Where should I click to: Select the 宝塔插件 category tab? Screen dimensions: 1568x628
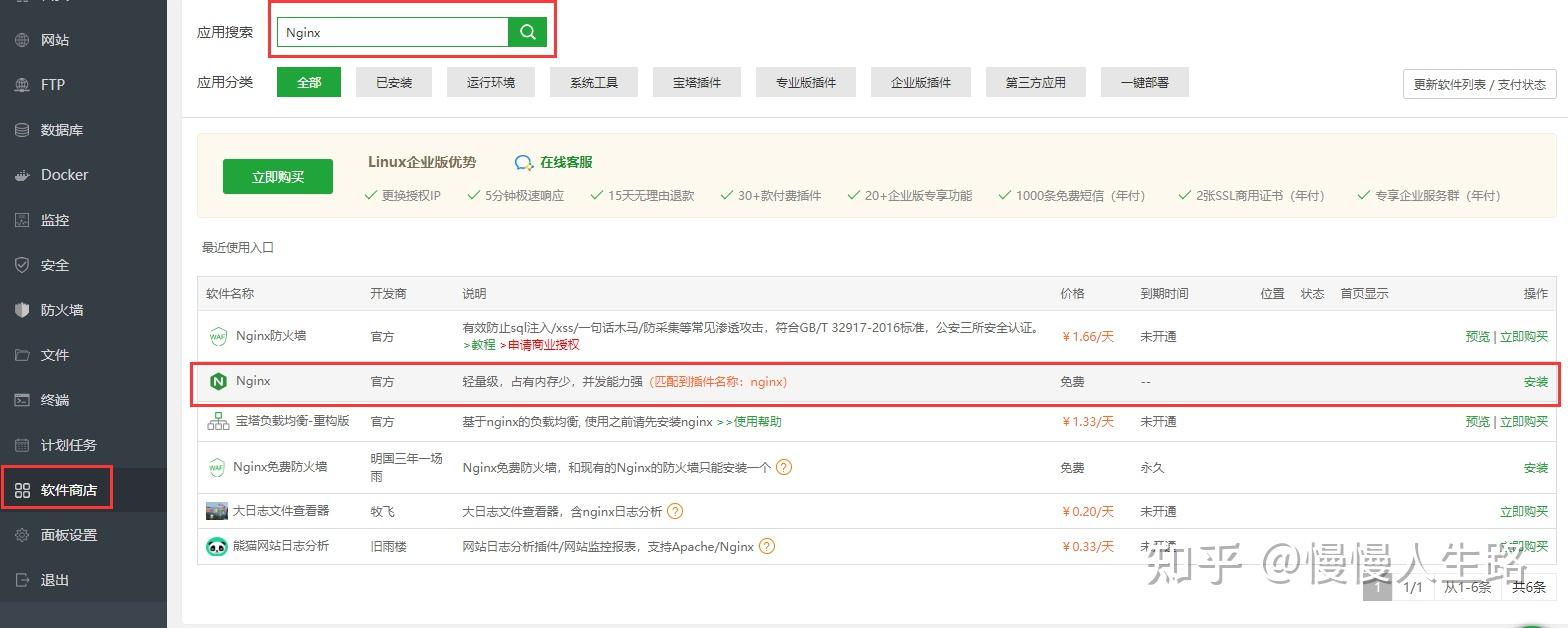[x=697, y=82]
